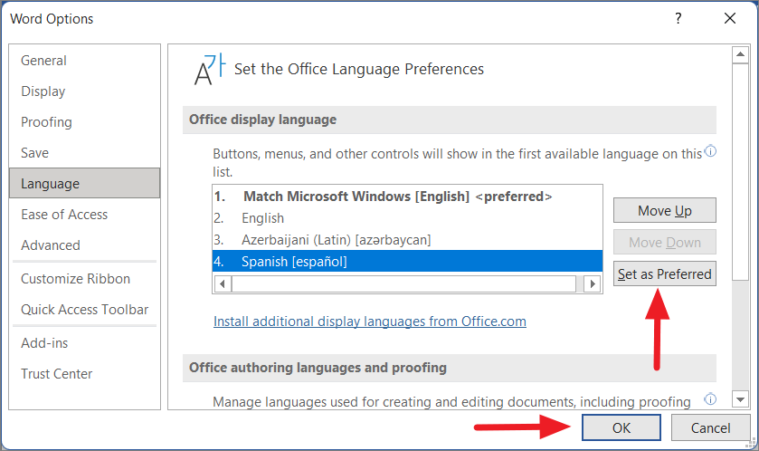The height and width of the screenshot is (451, 759).
Task: Open Quick Access Toolbar settings
Action: (84, 310)
